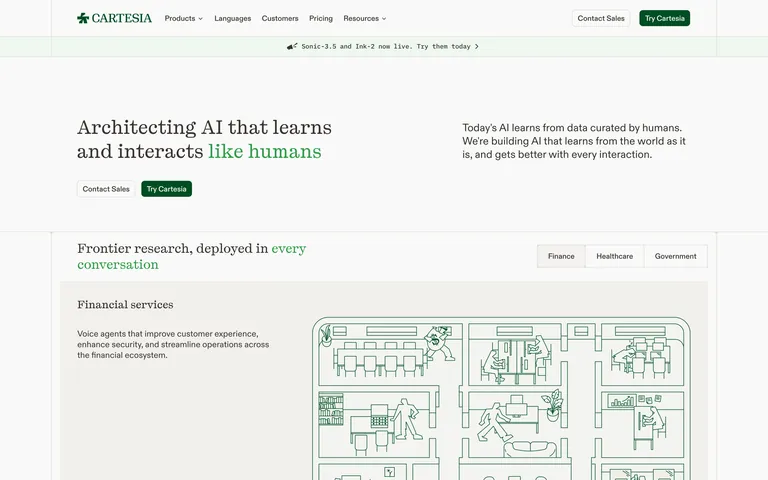
Task: Select the Finance tab
Action: pyautogui.click(x=561, y=256)
